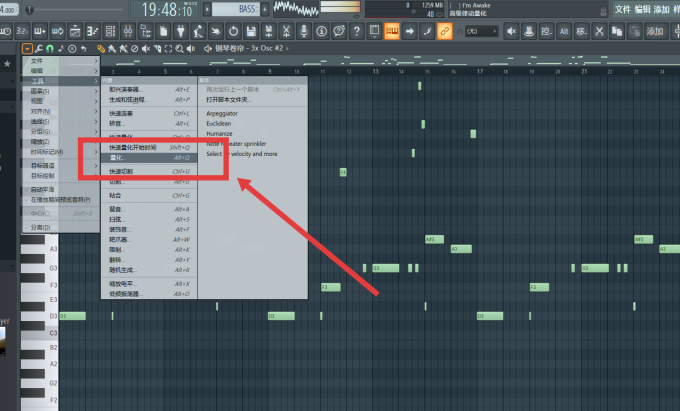
Task: Click the highlighted orange piano keyboard icon
Action: coord(392,31)
